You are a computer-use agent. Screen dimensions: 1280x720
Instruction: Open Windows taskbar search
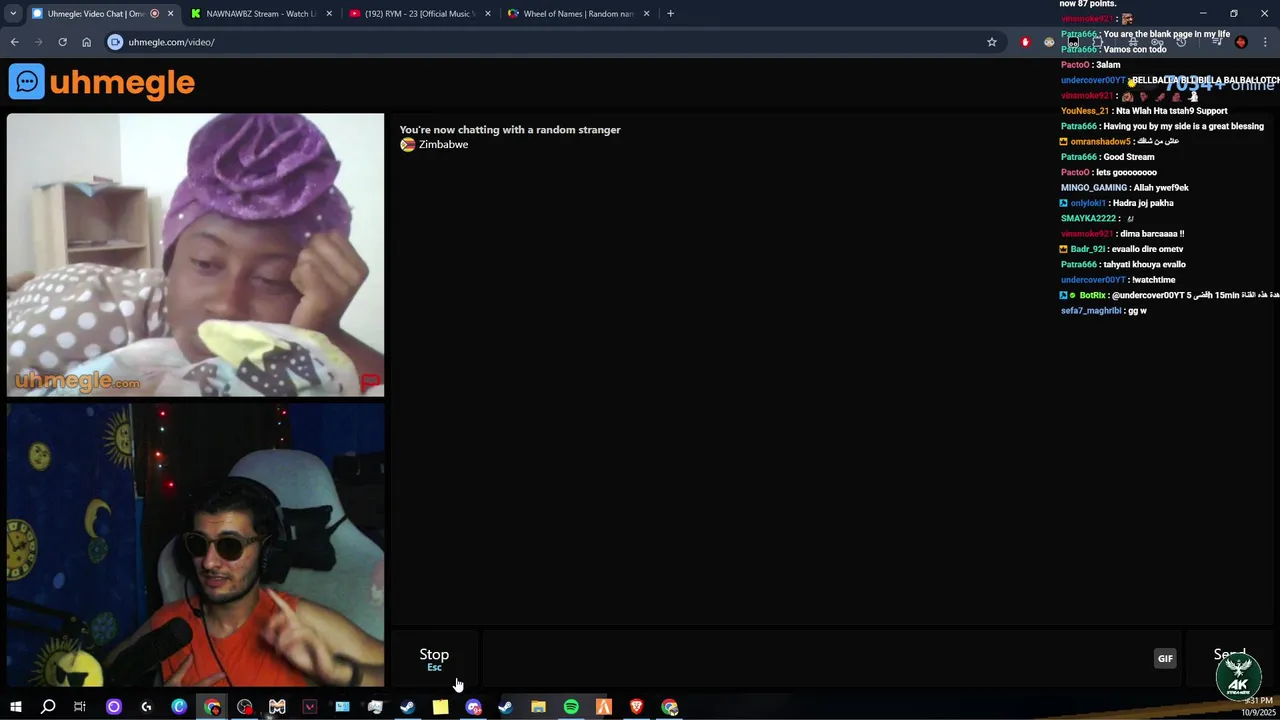(x=47, y=707)
